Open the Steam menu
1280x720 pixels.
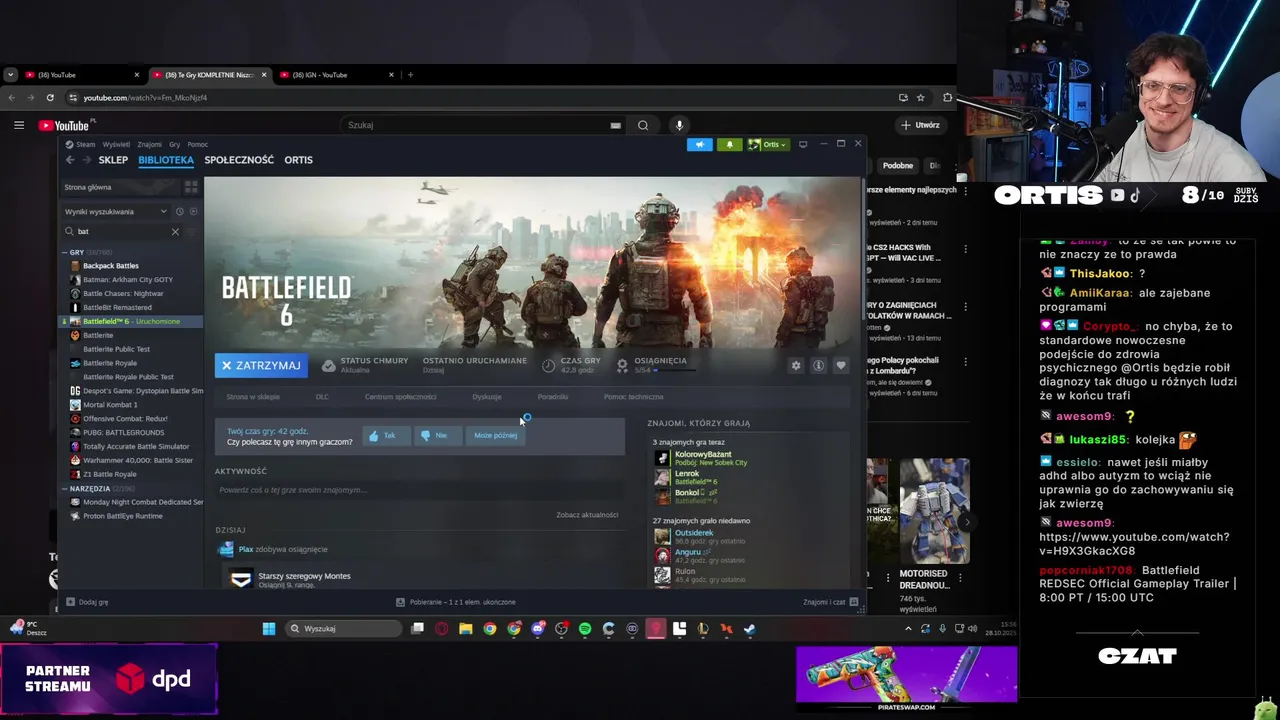(81, 144)
